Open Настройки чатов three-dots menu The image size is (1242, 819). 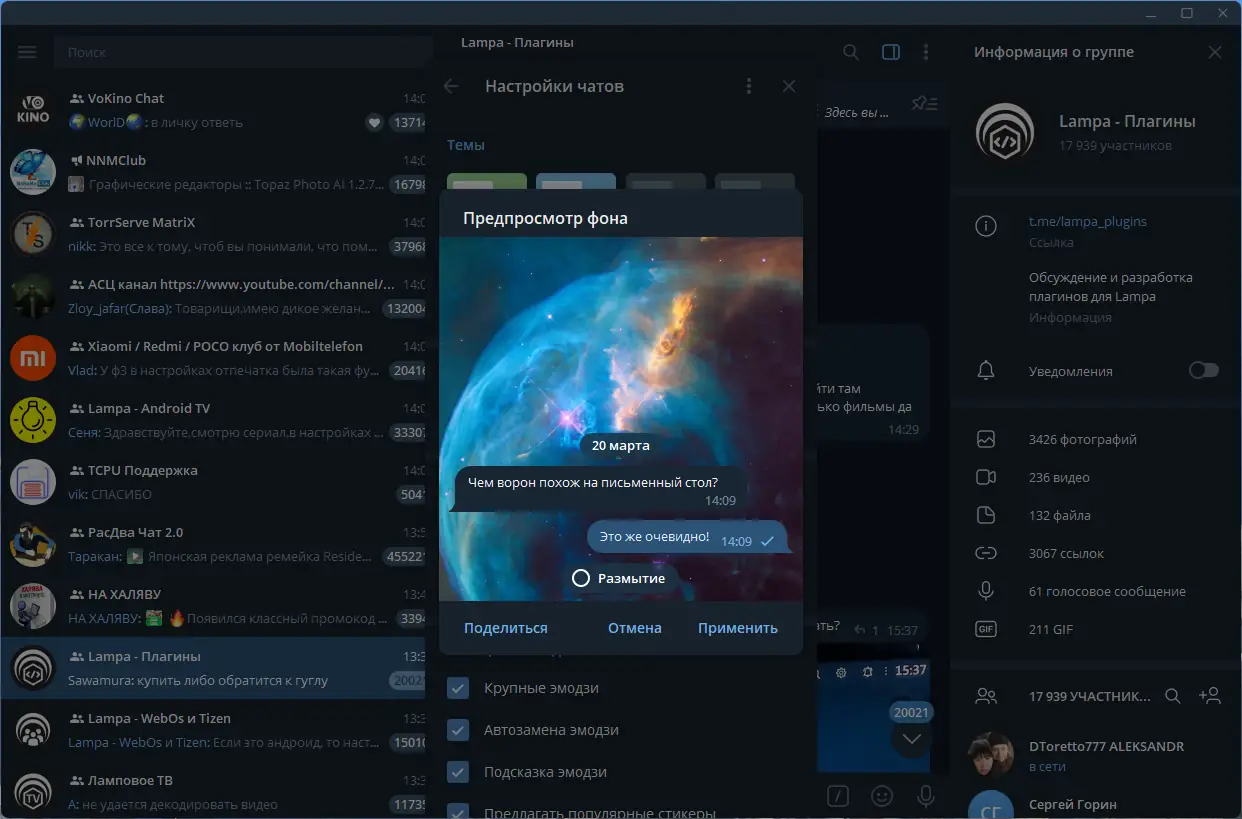coord(749,86)
